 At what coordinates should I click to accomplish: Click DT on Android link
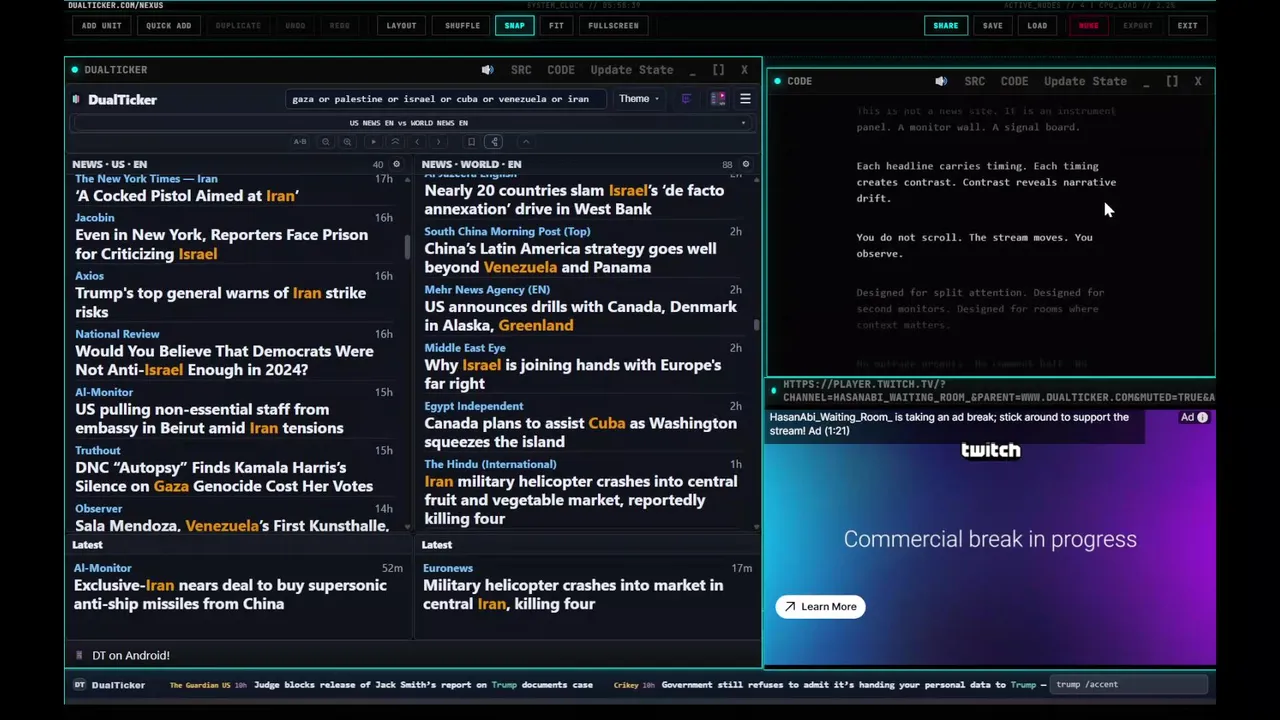pyautogui.click(x=131, y=655)
